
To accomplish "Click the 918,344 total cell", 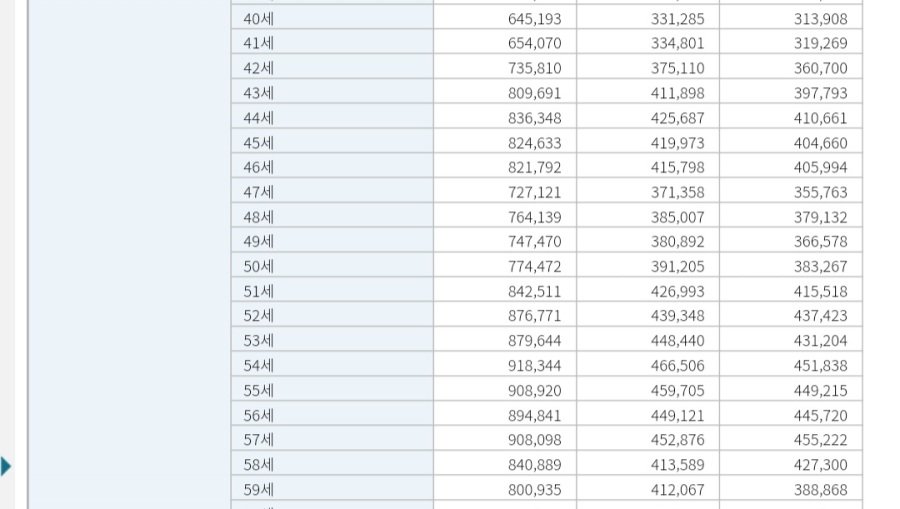I will (534, 366).
